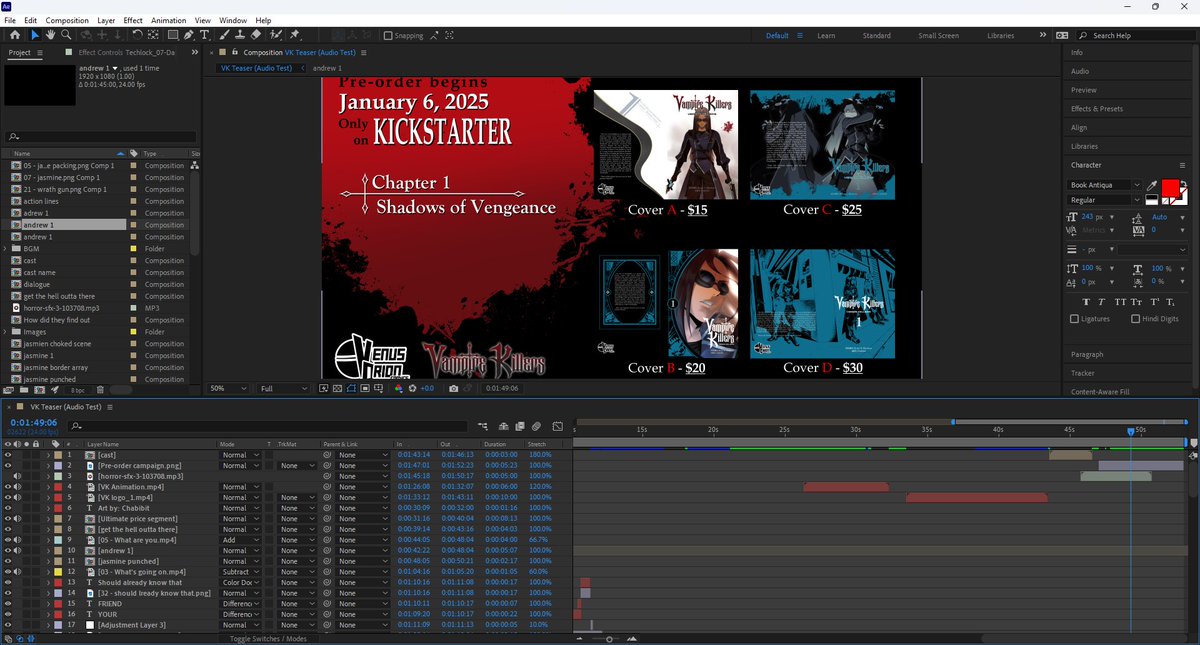Screen dimensions: 1200x645
Task: Open the timeline graph editor icon
Action: 557,426
